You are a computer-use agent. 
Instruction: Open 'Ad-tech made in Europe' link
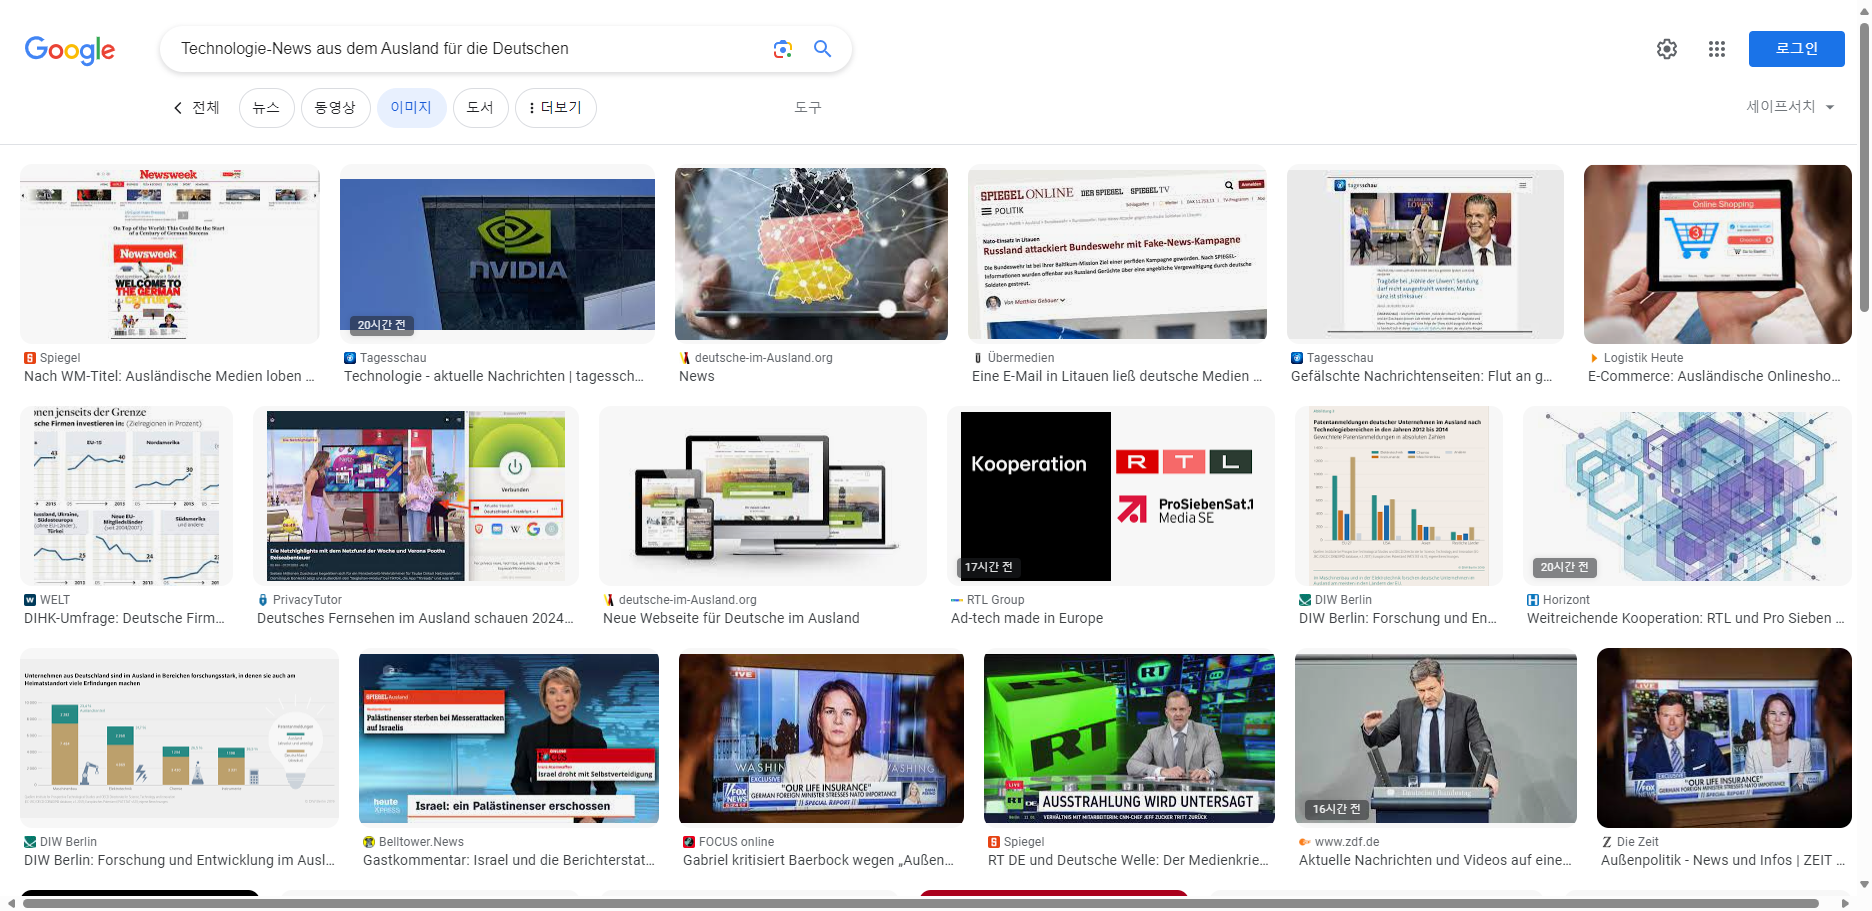click(1027, 618)
